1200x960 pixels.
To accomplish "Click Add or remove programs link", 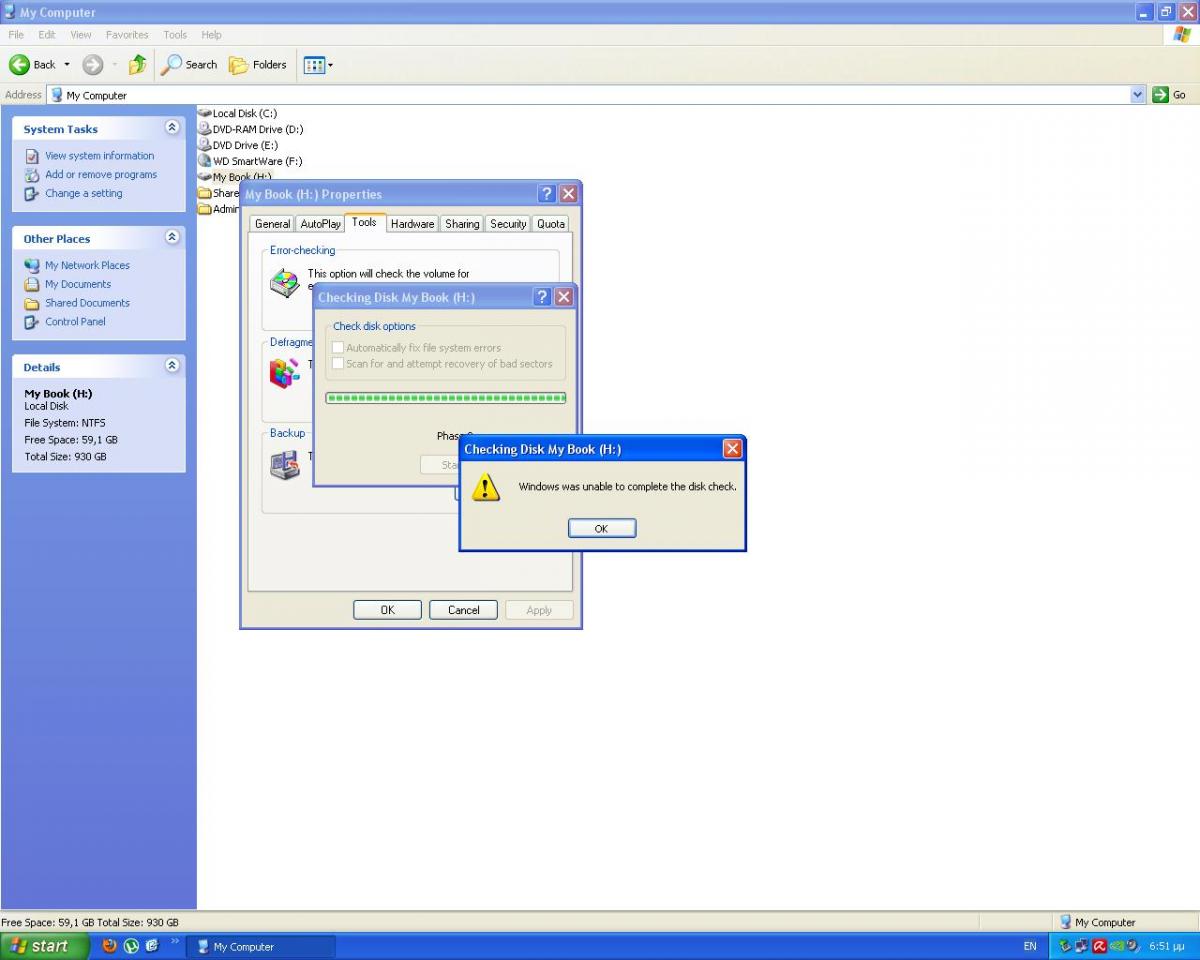I will [101, 175].
